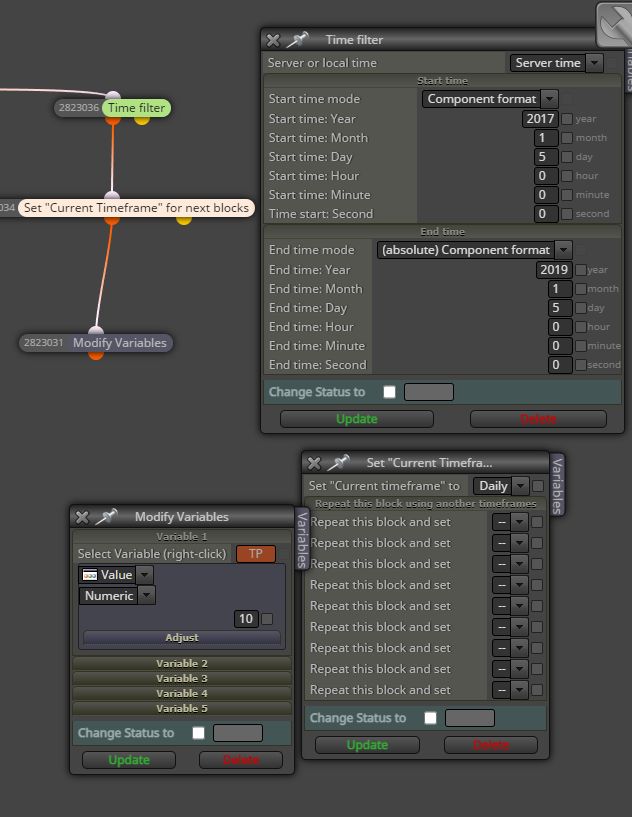Screen dimensions: 632x817
Task: Click the orange output dot under Time filter block
Action: pos(113,120)
